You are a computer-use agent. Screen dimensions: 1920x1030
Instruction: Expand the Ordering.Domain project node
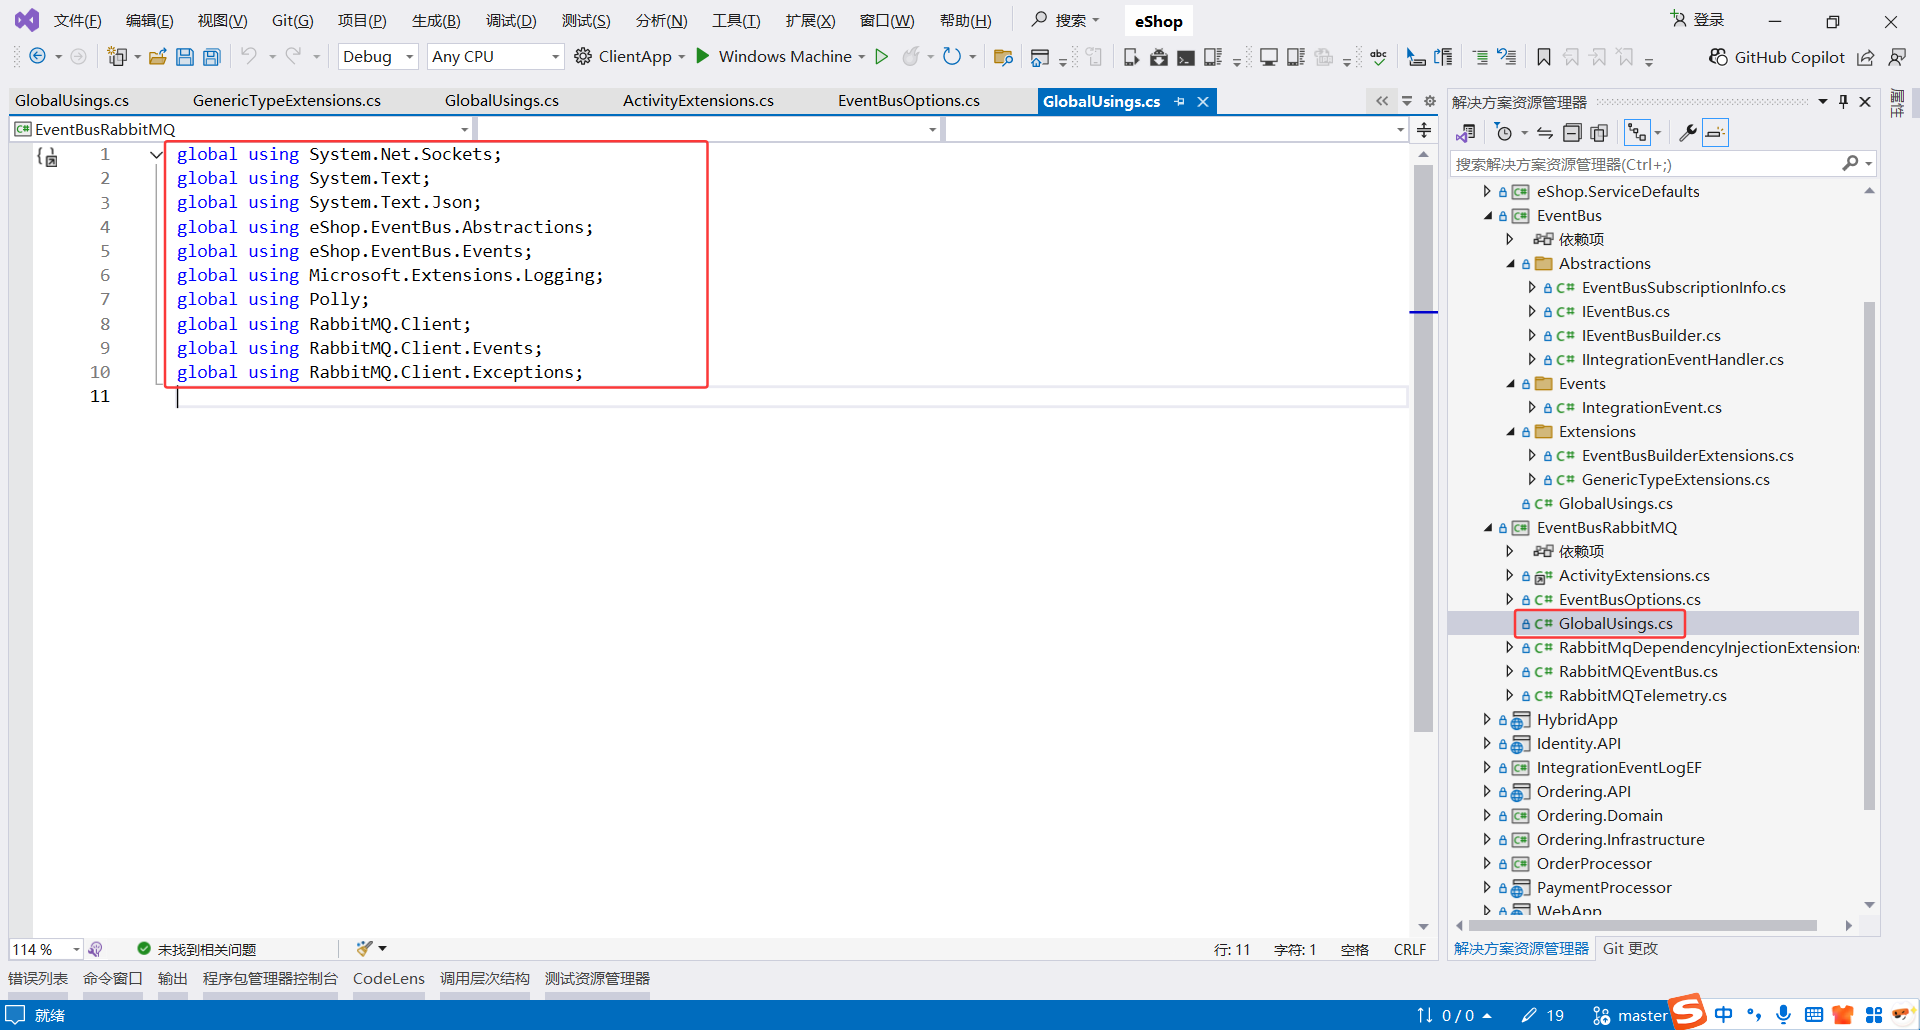[1487, 815]
